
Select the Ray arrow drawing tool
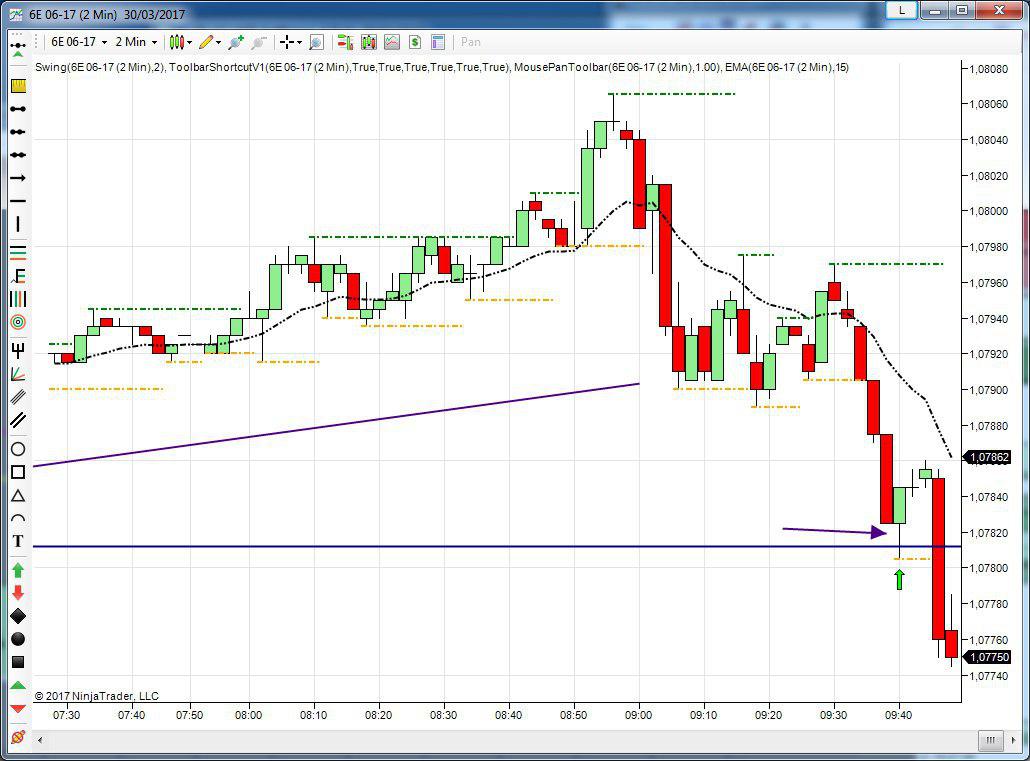(18, 178)
